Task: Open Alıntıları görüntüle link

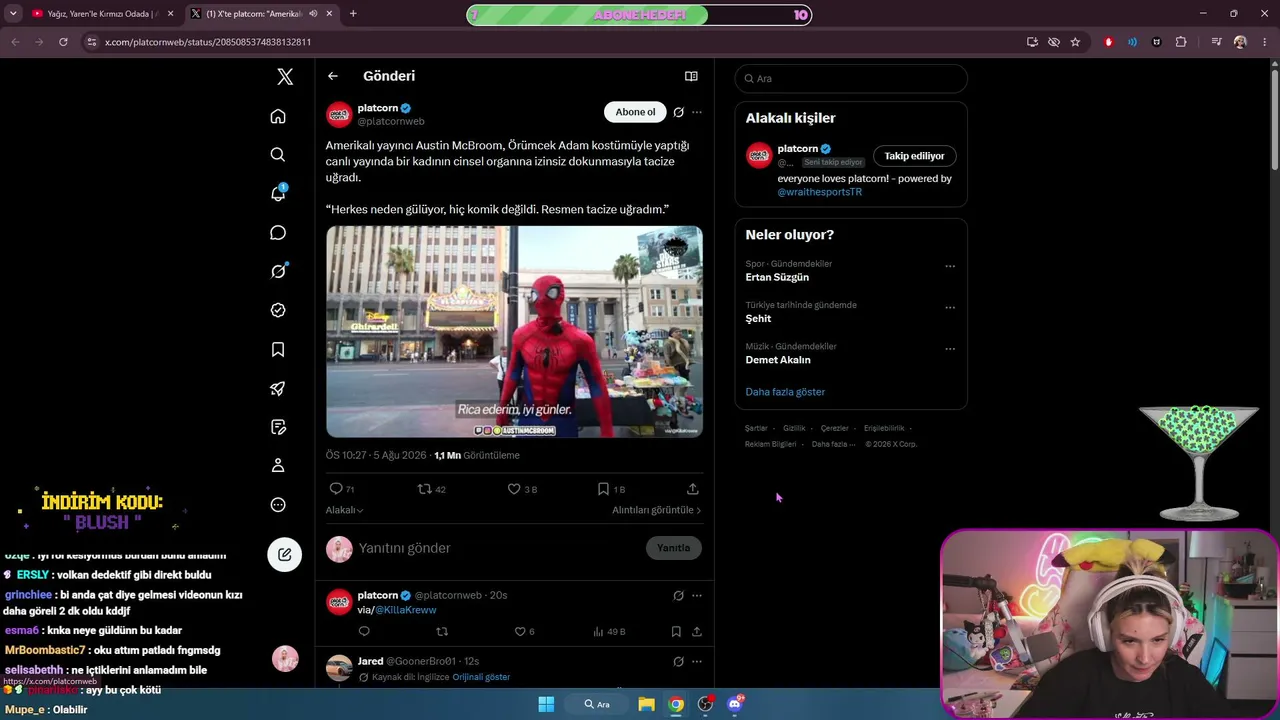Action: 657,510
